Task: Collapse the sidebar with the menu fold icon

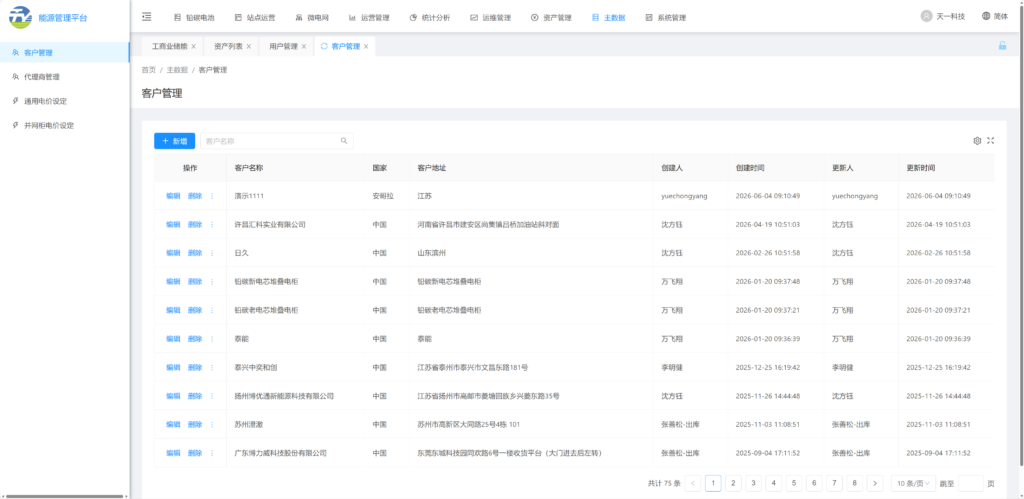Action: click(x=147, y=16)
